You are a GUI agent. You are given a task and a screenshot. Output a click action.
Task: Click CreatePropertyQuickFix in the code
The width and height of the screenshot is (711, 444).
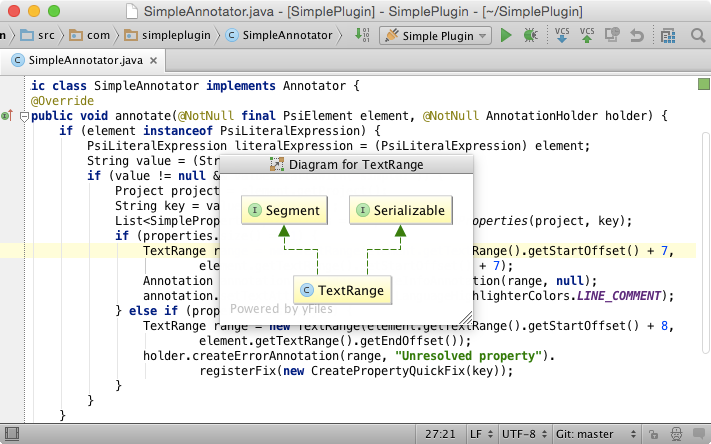(390, 371)
